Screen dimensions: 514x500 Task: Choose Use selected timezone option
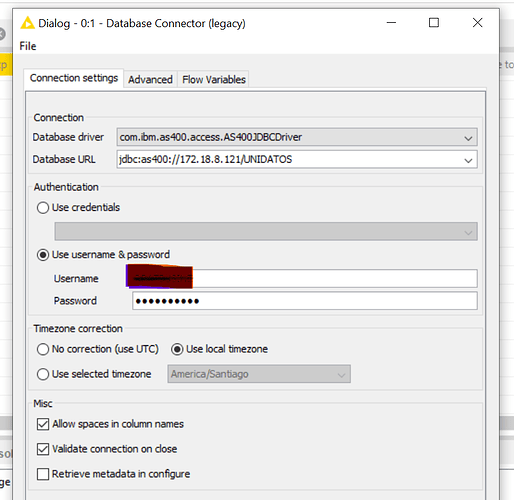(43, 374)
